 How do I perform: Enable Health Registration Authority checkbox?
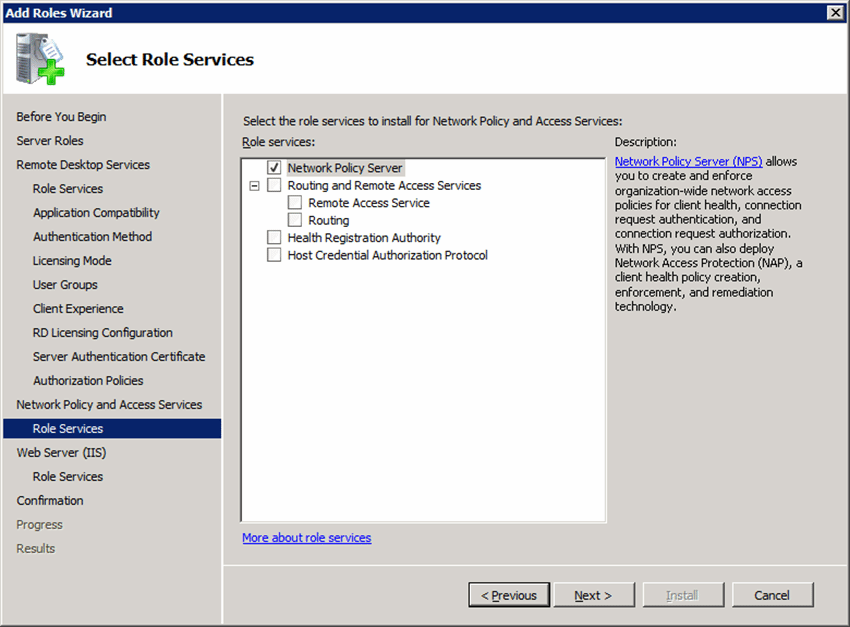click(x=274, y=238)
